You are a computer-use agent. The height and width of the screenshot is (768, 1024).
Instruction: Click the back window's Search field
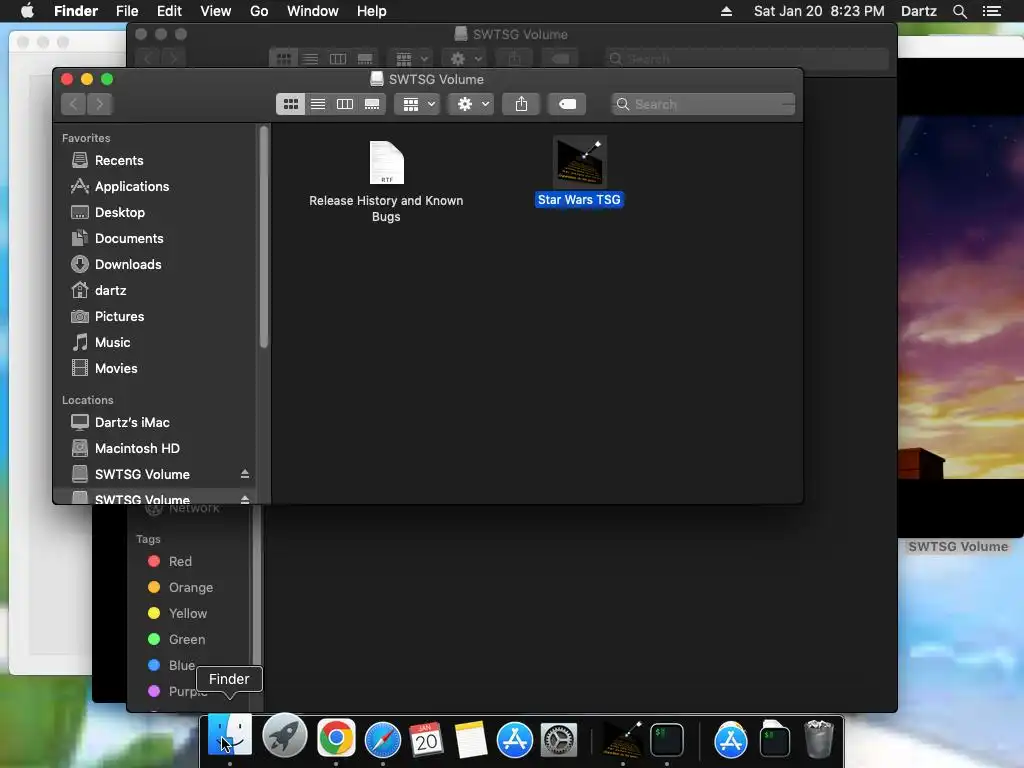pyautogui.click(x=746, y=59)
